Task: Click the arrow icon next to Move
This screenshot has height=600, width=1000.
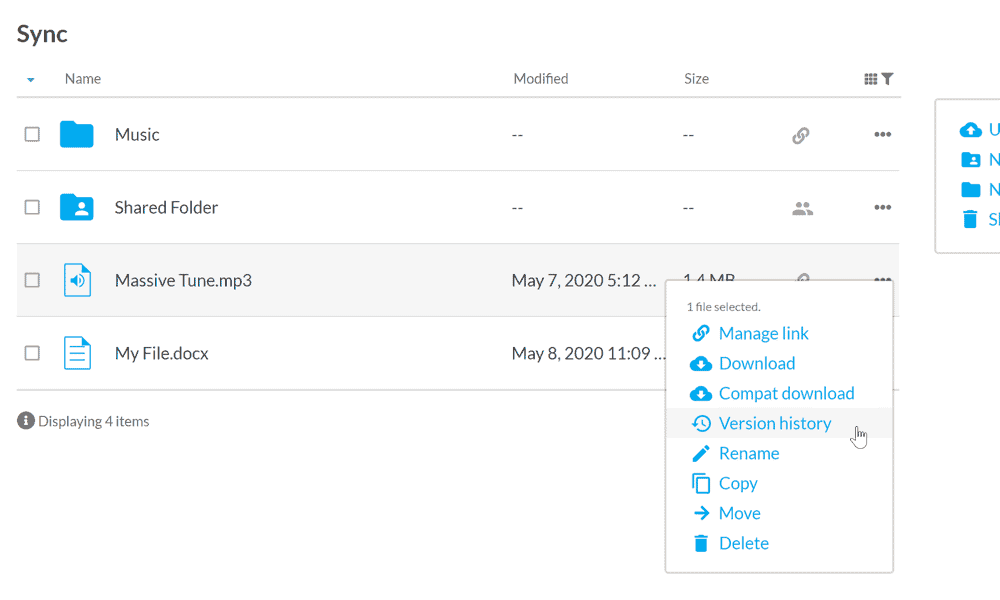Action: (702, 513)
